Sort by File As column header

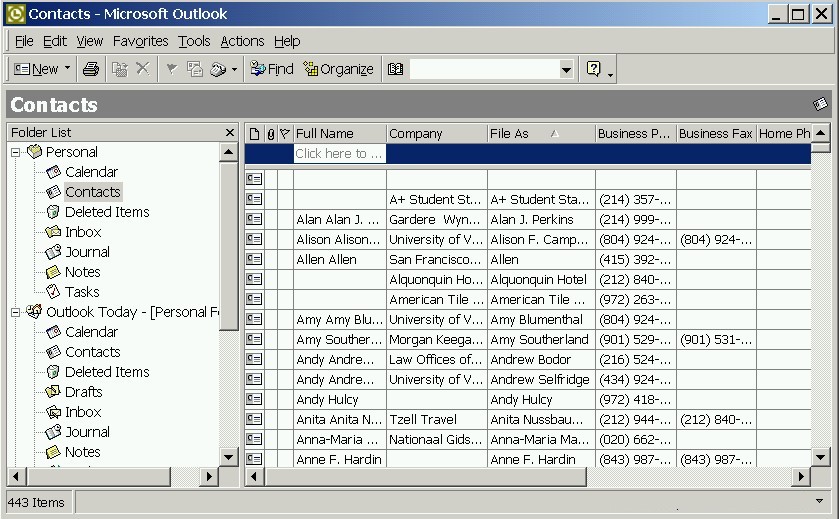(x=541, y=134)
